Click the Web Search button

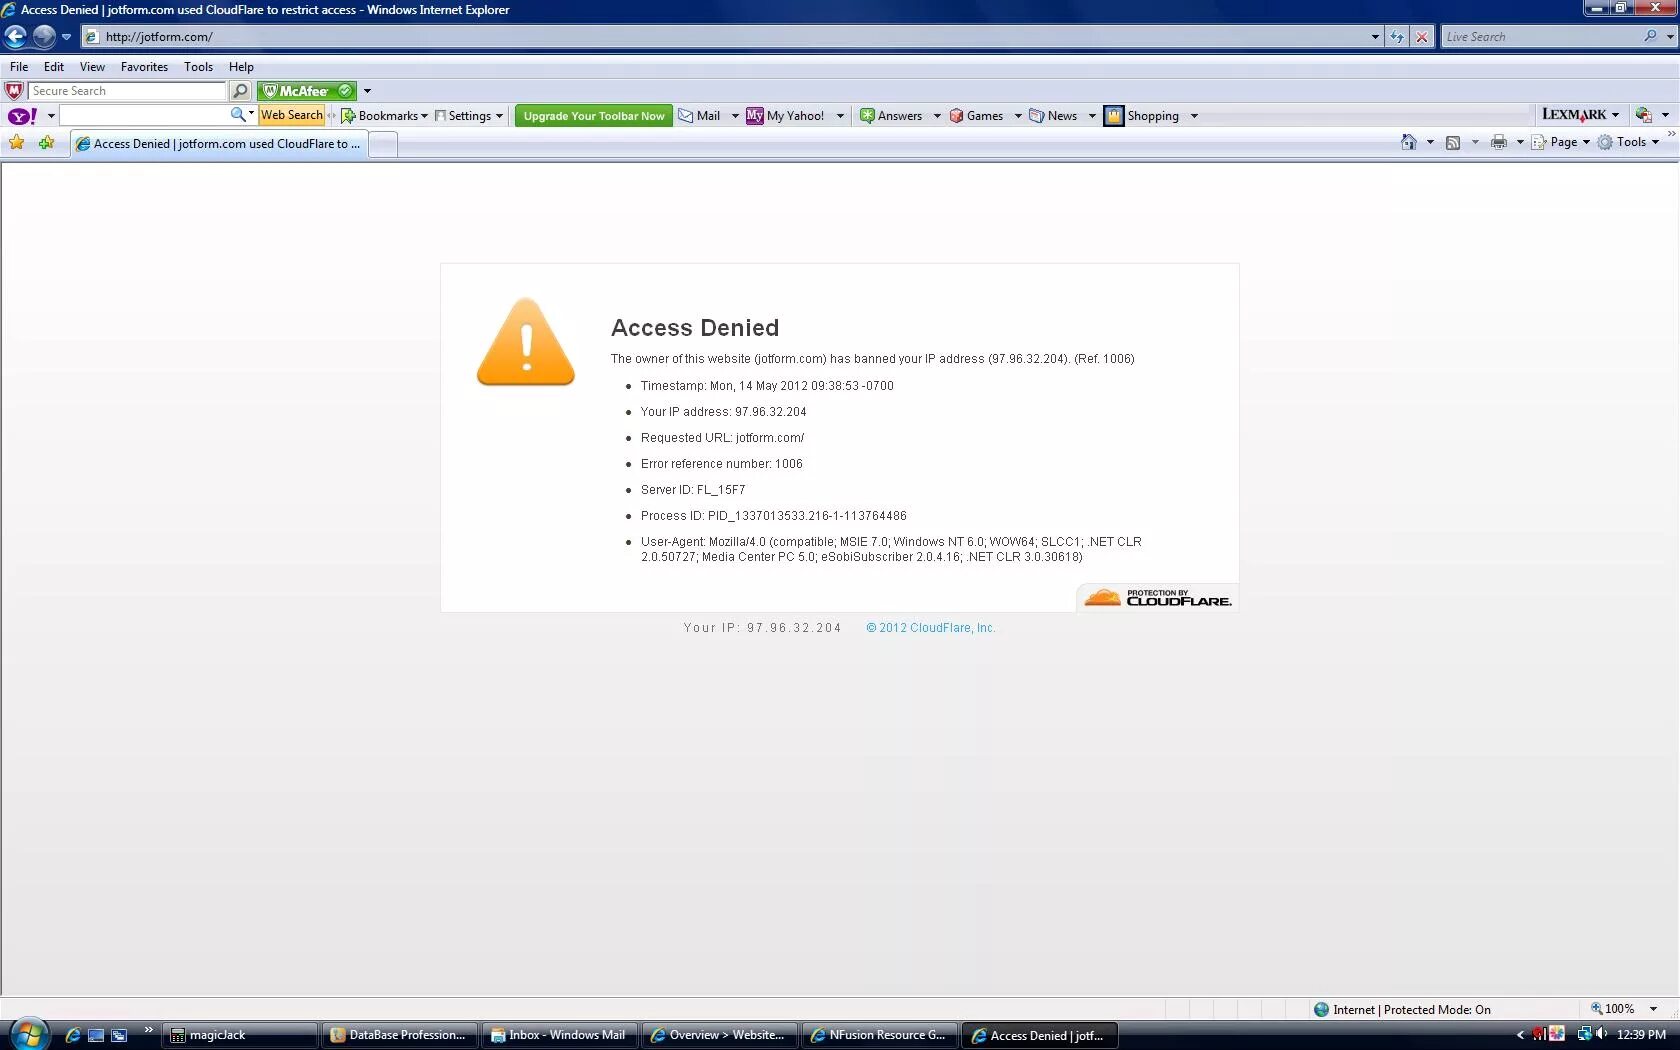coord(292,115)
